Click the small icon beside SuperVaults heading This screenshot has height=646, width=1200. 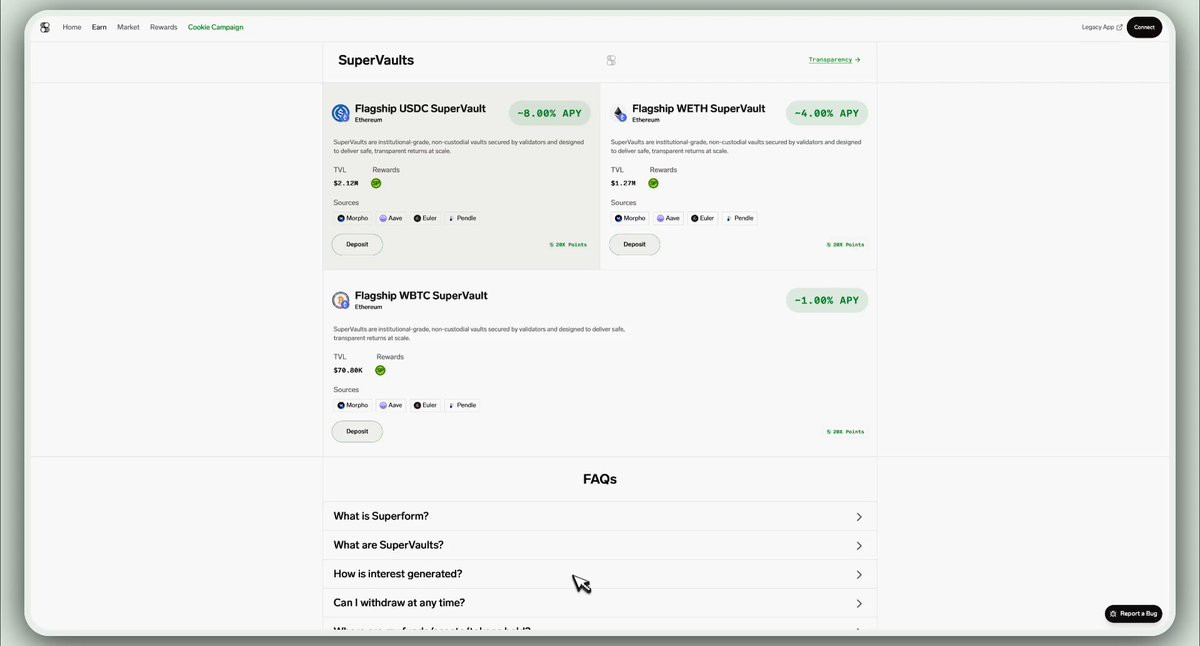coord(611,60)
